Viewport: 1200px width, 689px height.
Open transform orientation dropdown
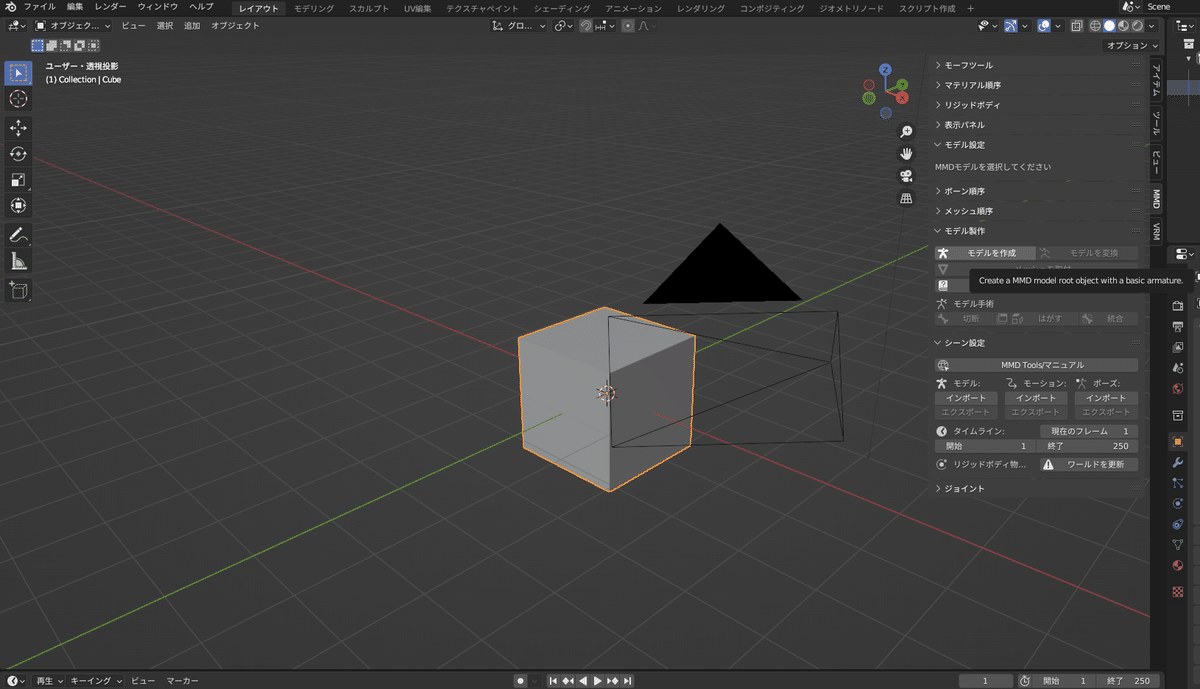519,26
